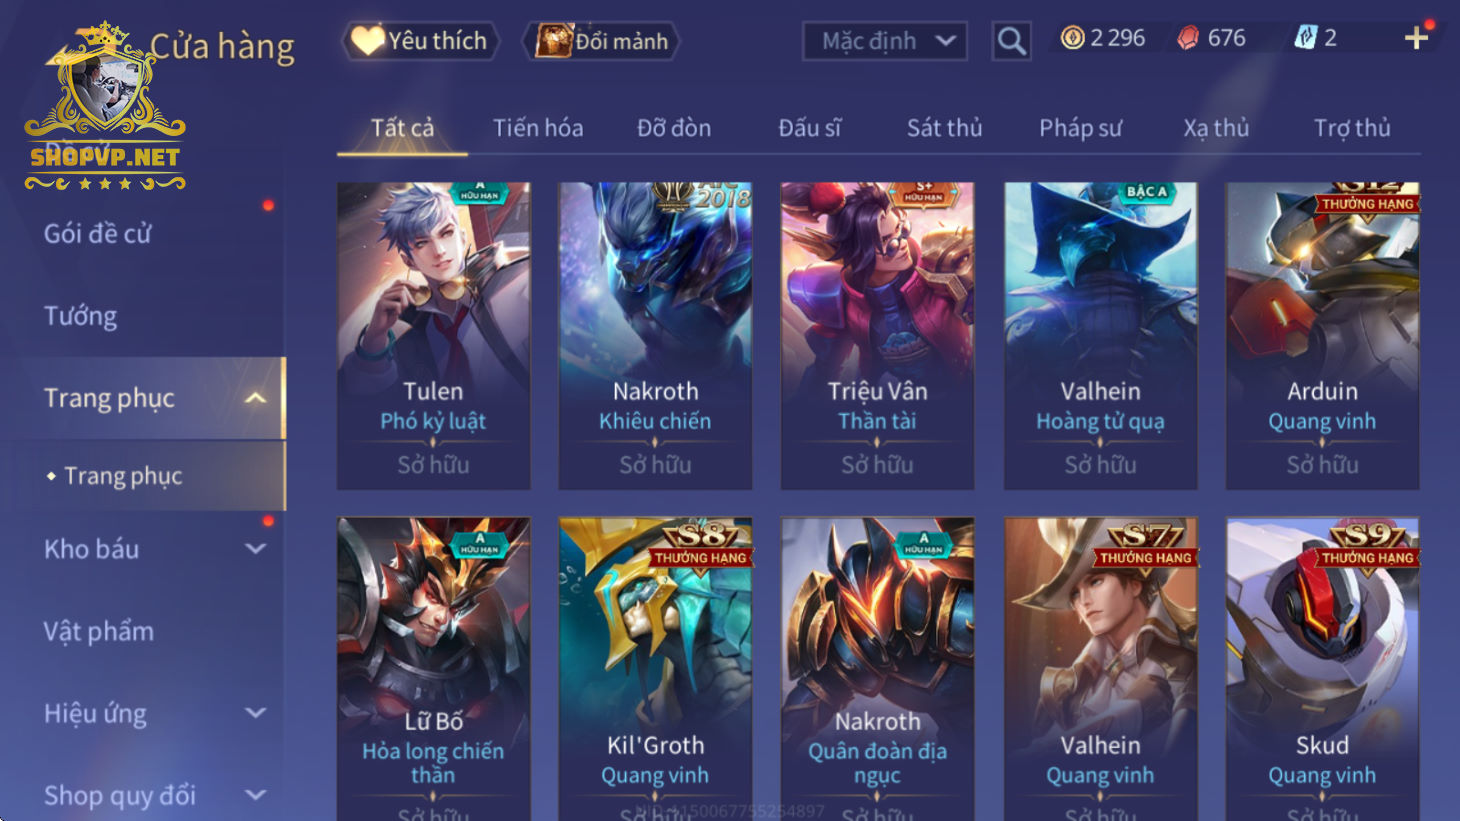
Task: Switch to the Pháp sư tab
Action: point(1080,128)
